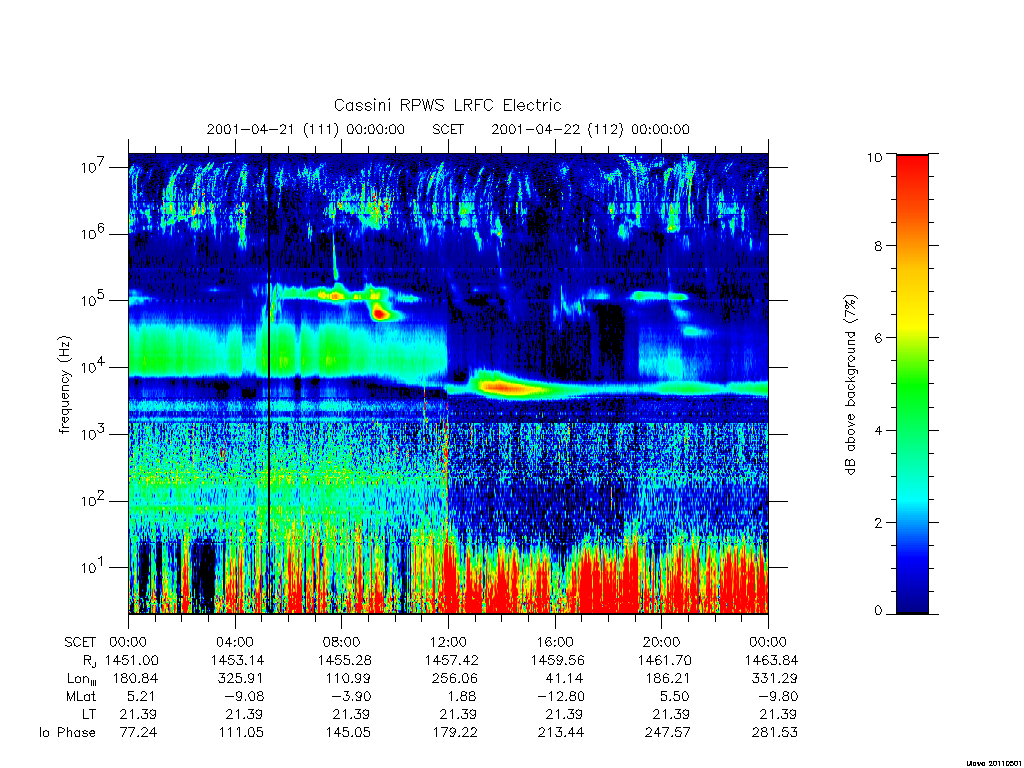Click the SCET 08:00 time tick label

(x=341, y=642)
